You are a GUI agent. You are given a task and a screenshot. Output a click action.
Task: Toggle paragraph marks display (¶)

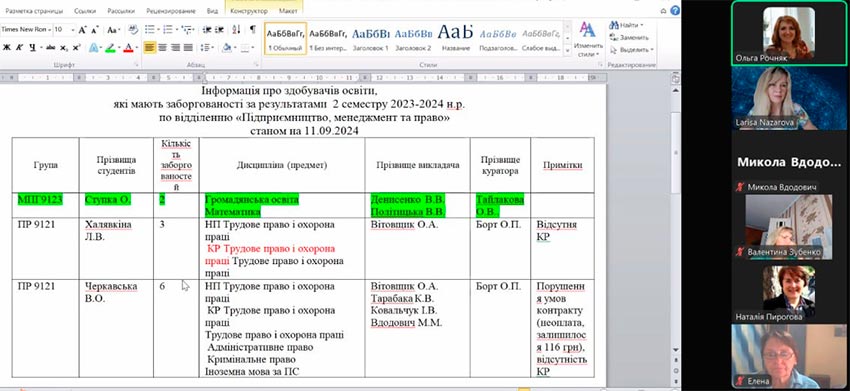[x=253, y=30]
